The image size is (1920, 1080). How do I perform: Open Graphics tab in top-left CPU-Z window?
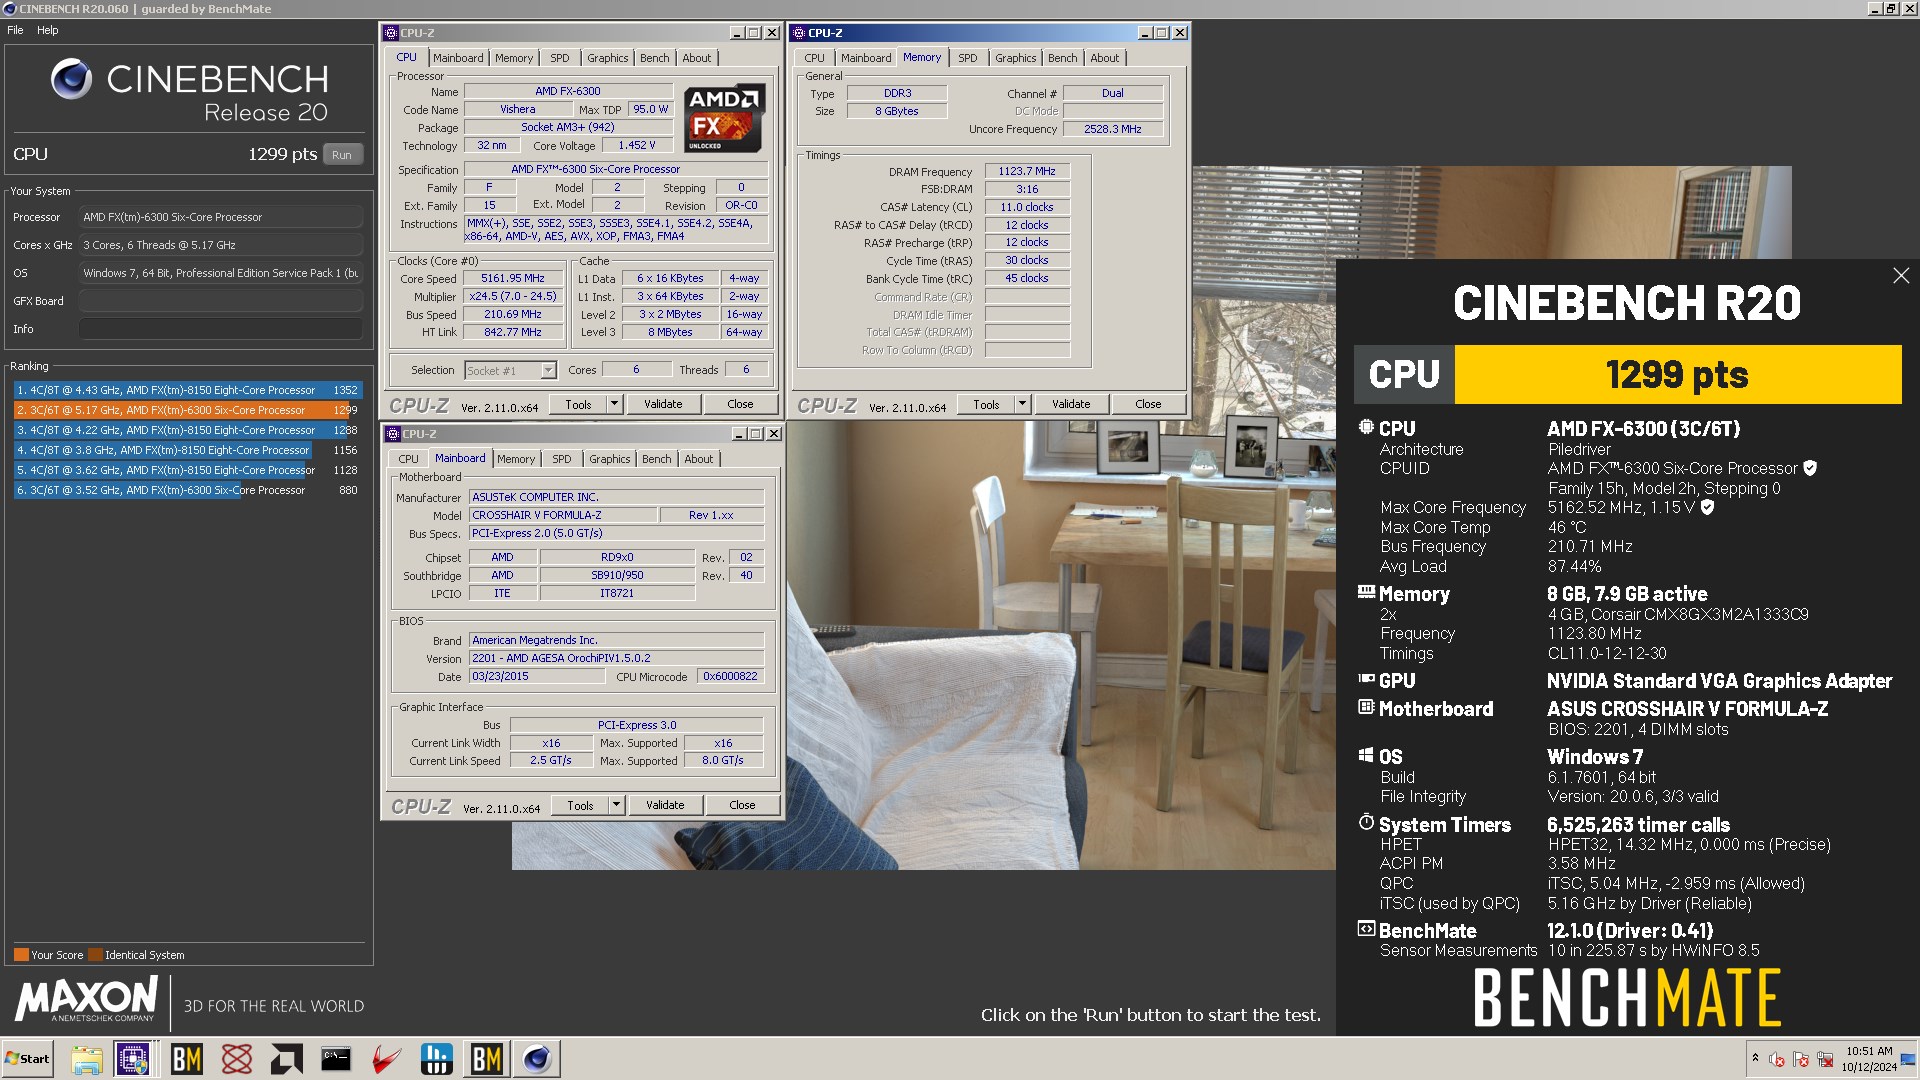coord(608,58)
